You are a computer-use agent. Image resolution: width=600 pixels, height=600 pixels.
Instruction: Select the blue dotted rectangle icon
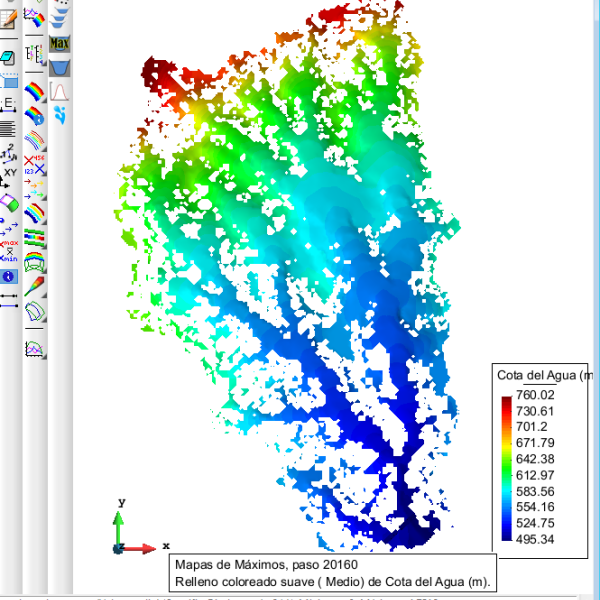point(9,80)
